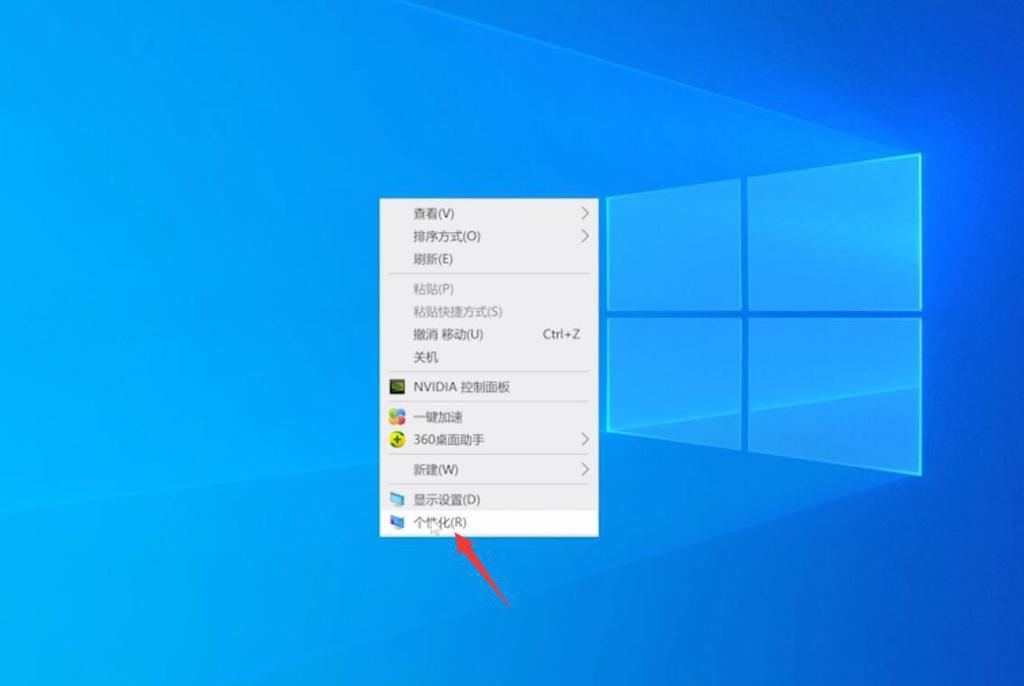
Task: Select 撤消 移动(U) in context menu
Action: click(488, 335)
